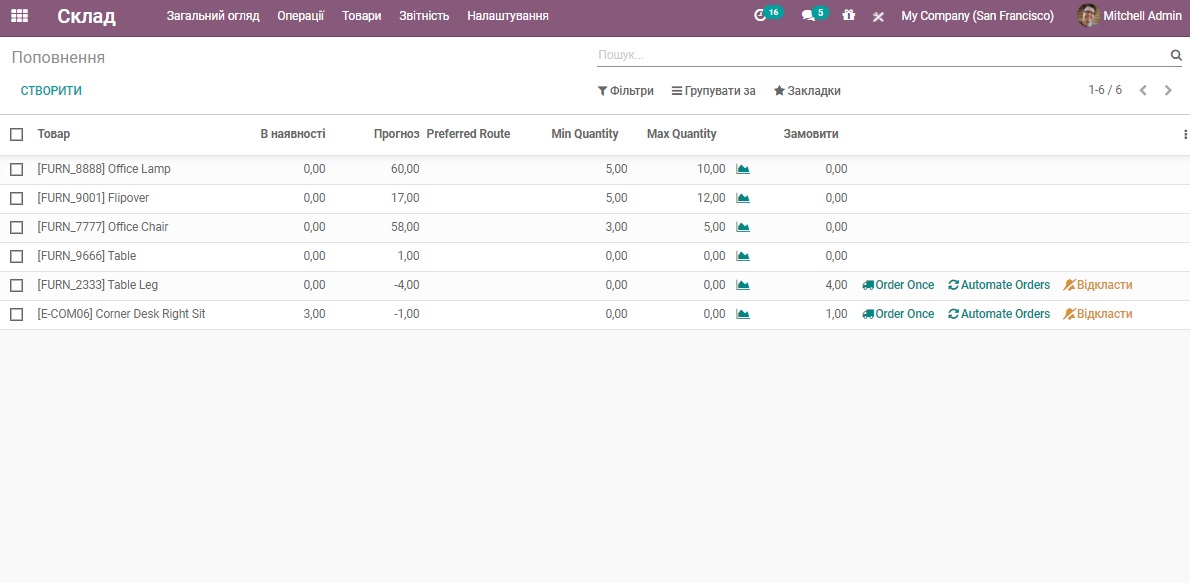
Task: Open the Звітність menu
Action: [x=424, y=16]
